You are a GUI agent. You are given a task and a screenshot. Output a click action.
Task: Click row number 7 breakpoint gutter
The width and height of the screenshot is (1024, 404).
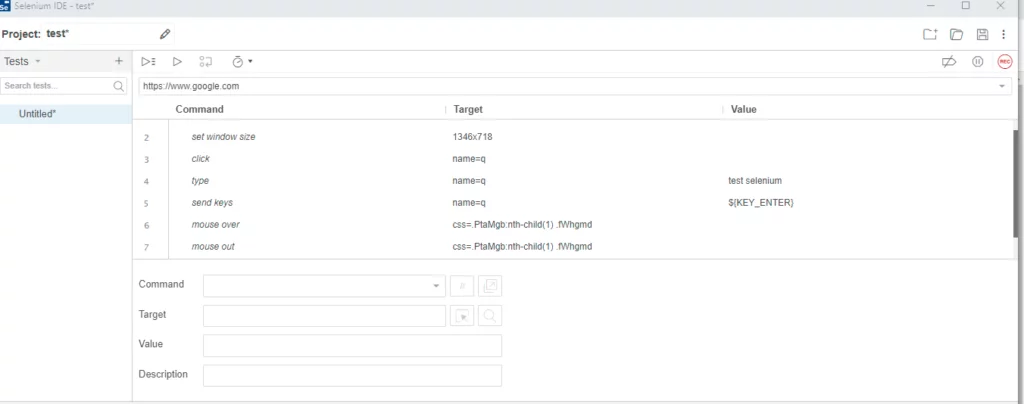click(x=146, y=247)
